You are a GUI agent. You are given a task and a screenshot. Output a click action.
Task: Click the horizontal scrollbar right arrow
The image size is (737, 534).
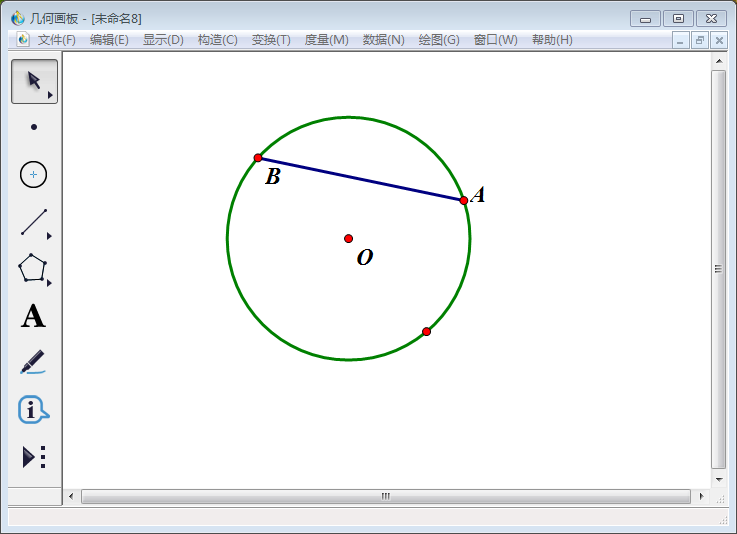click(x=701, y=496)
